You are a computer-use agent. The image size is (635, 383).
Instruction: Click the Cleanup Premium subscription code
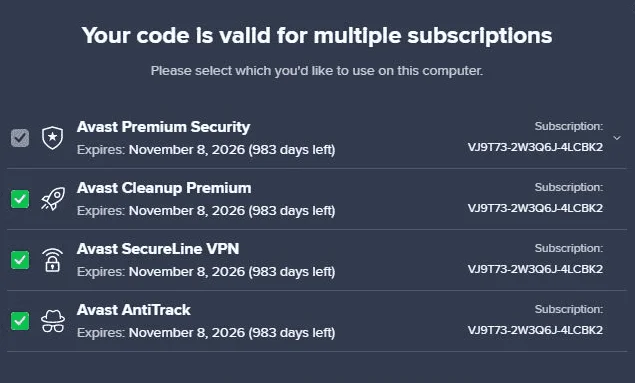click(535, 209)
